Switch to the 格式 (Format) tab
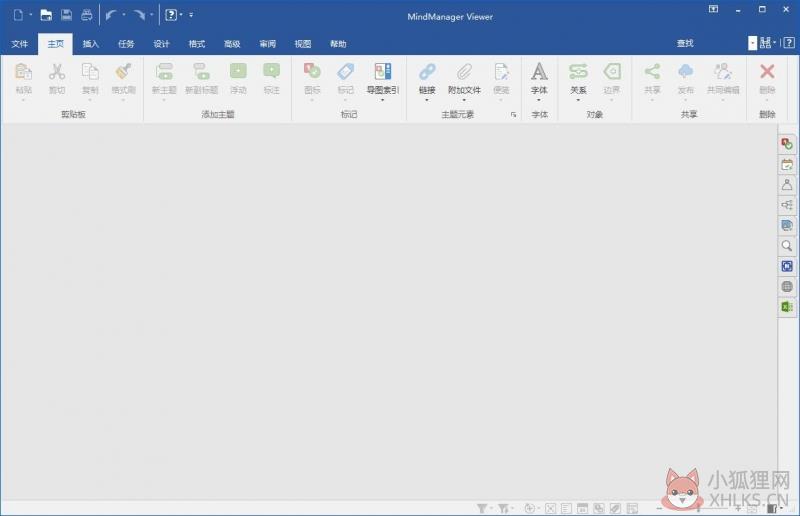 pyautogui.click(x=196, y=44)
